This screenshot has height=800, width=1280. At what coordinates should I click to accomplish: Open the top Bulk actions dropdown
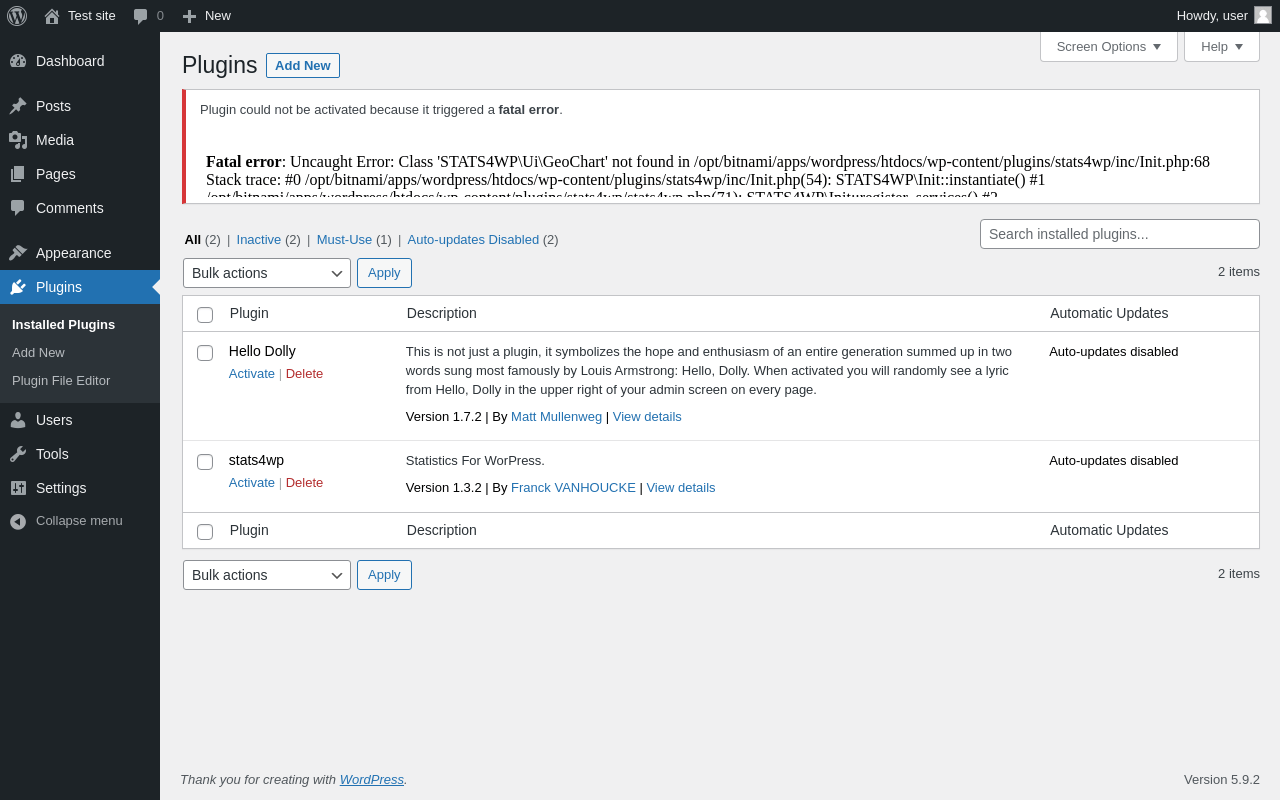(267, 273)
